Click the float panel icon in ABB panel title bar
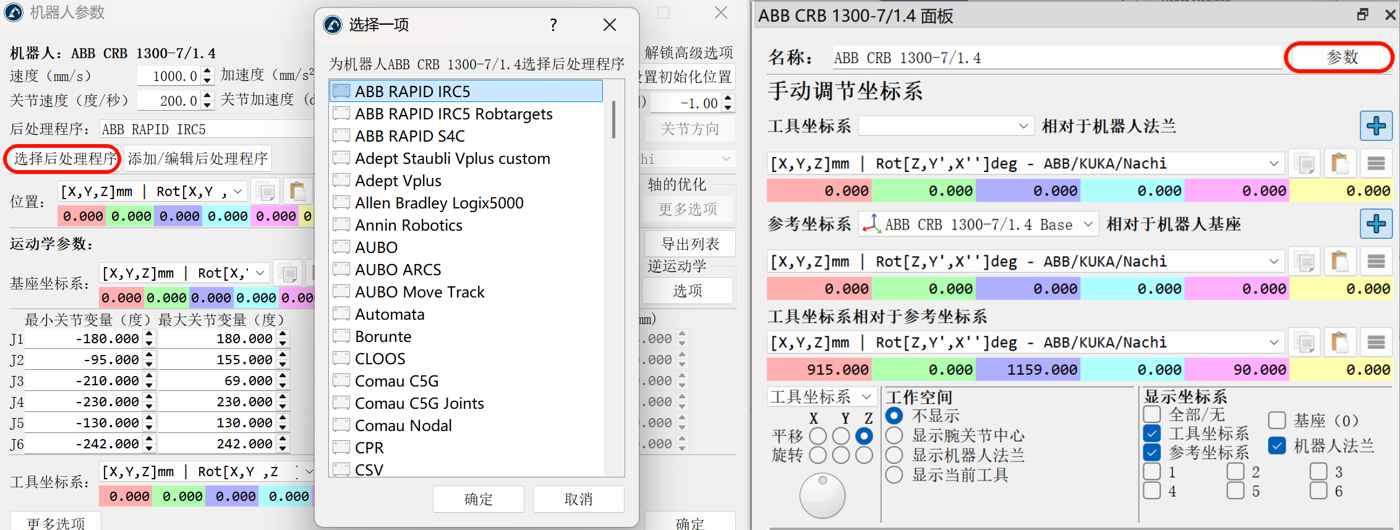 pos(1362,15)
